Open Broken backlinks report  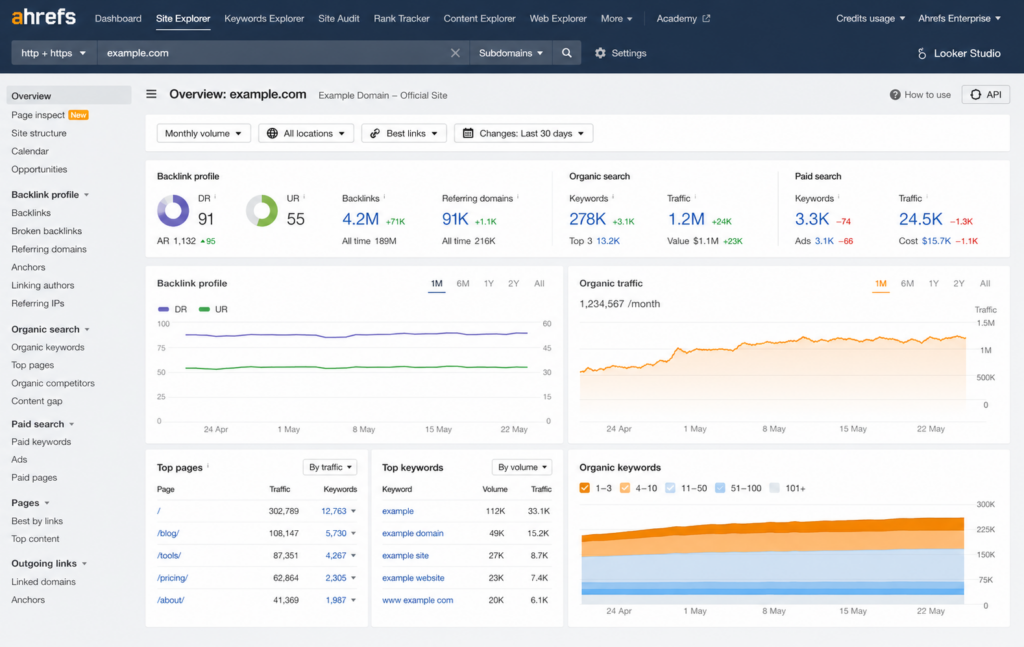[x=46, y=231]
